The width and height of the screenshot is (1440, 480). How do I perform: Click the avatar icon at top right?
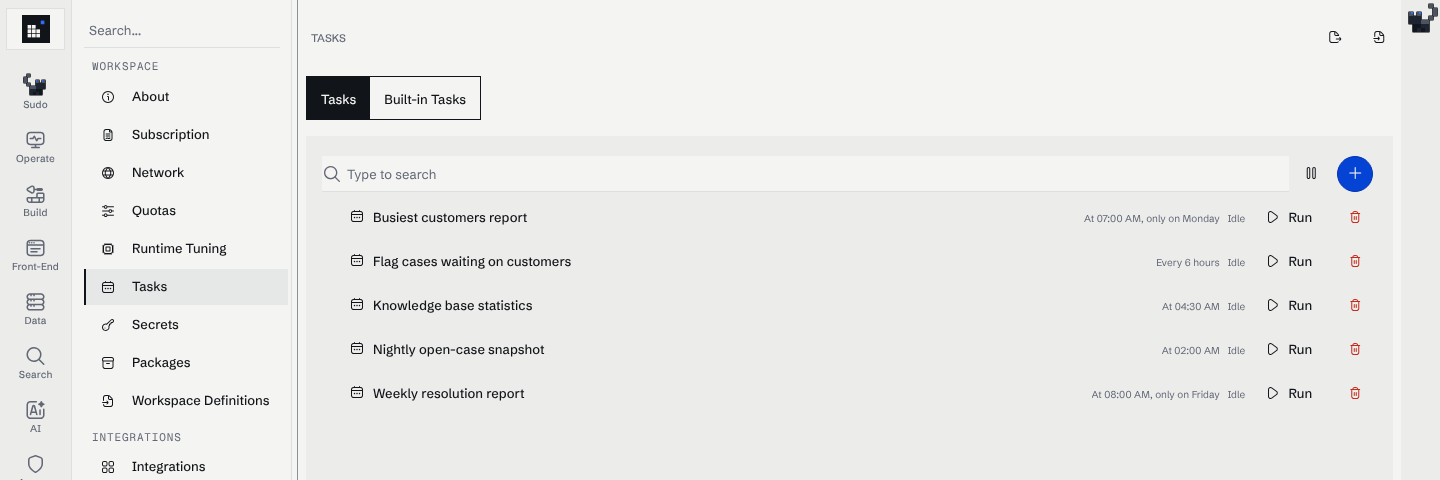click(x=1422, y=19)
